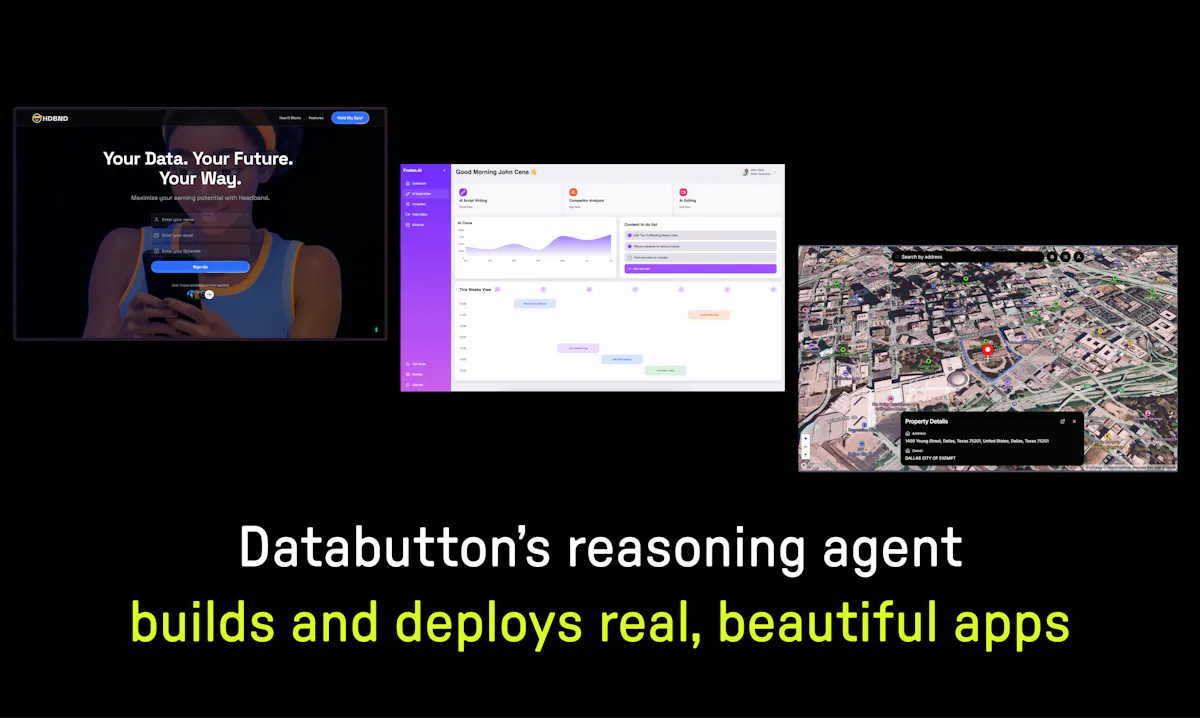Close the Property Details panel
Image resolution: width=1200 pixels, height=718 pixels.
tap(1074, 421)
